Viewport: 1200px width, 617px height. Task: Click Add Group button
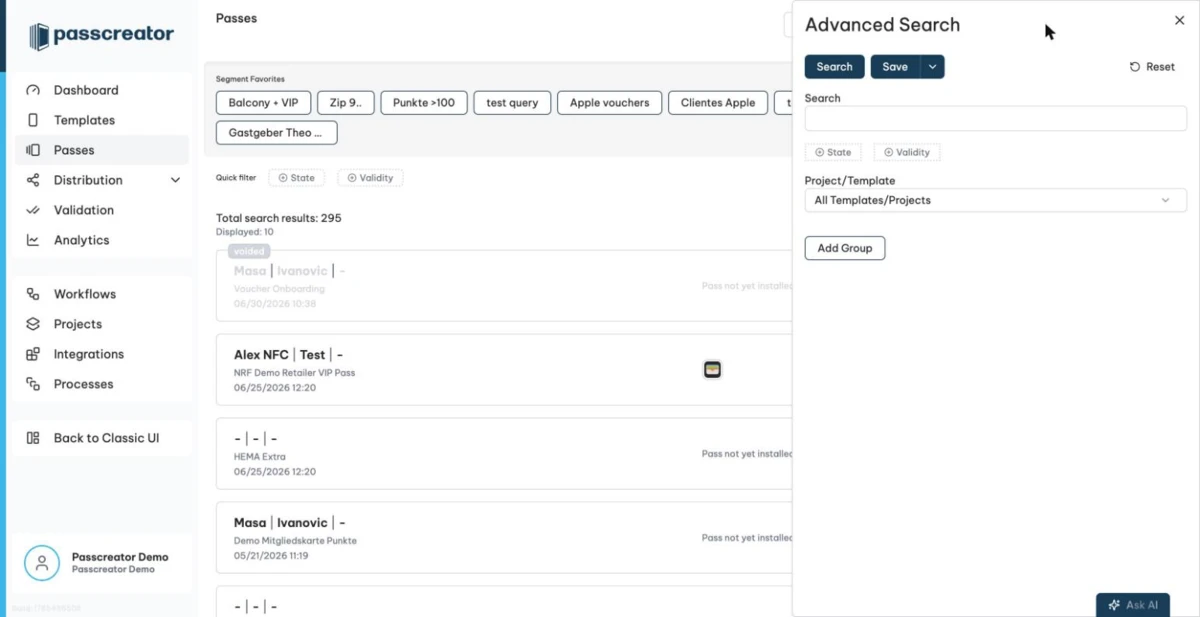845,248
